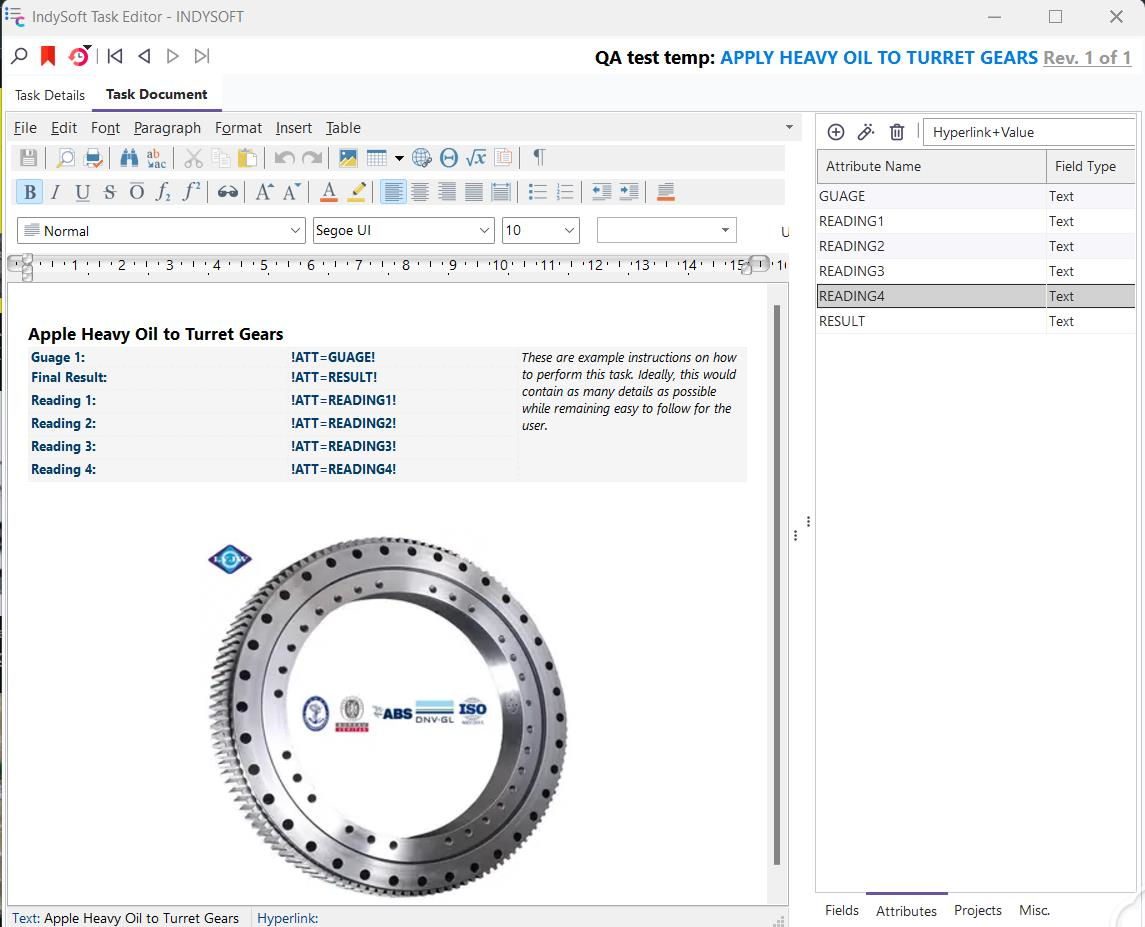Switch to the Task Details tab

50,95
